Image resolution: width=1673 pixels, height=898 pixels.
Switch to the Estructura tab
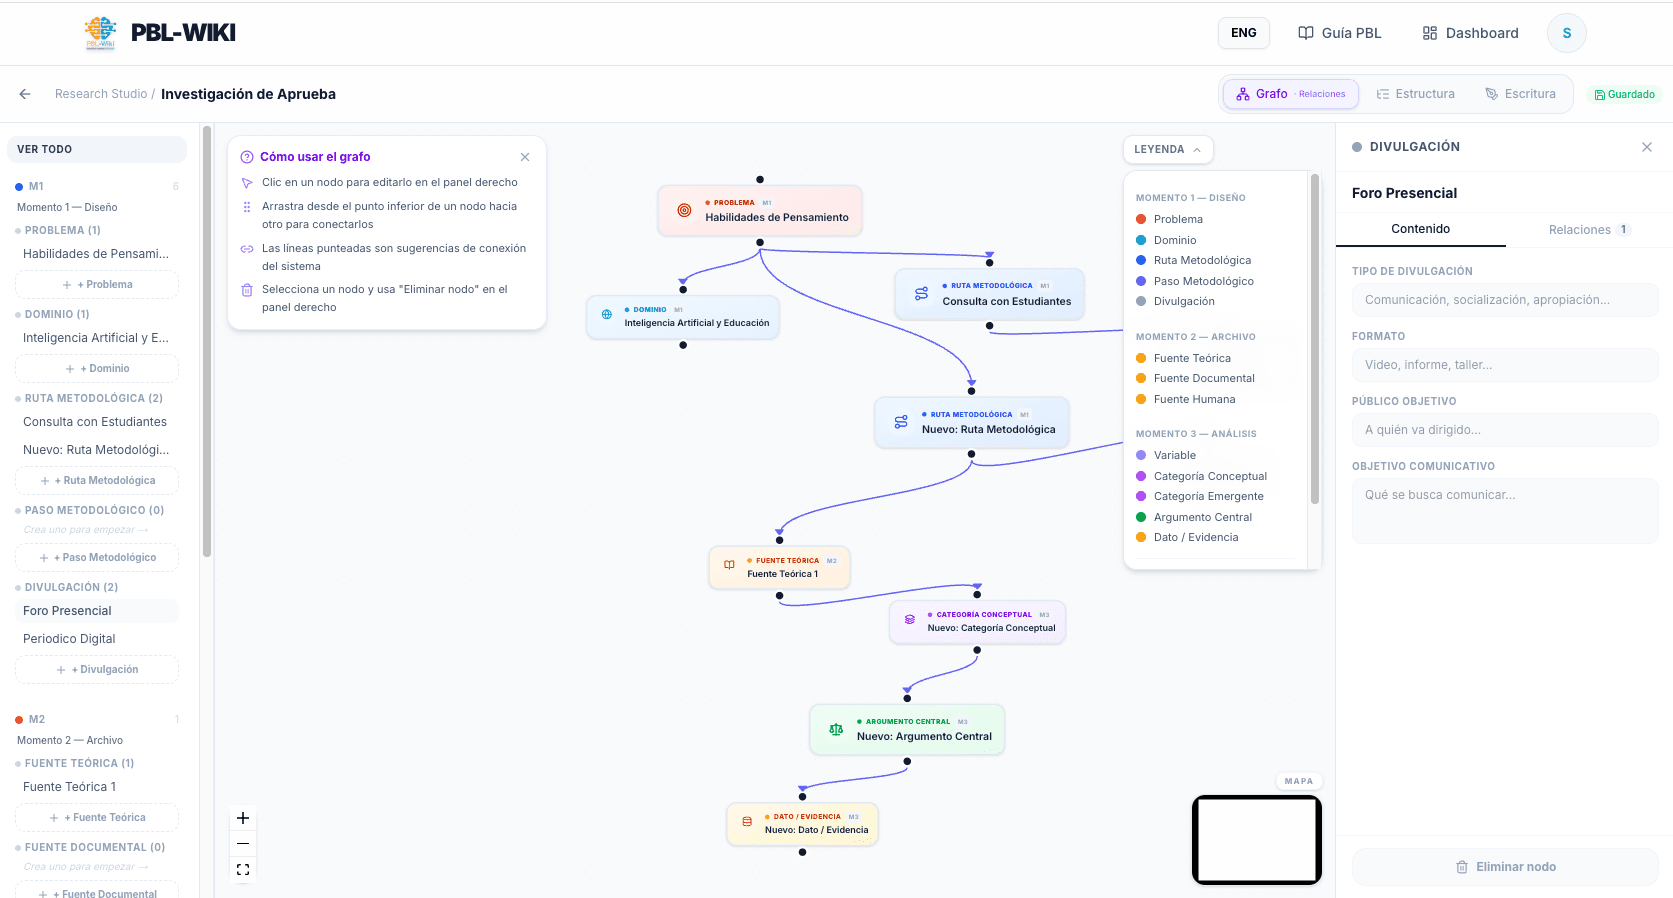click(x=1415, y=94)
